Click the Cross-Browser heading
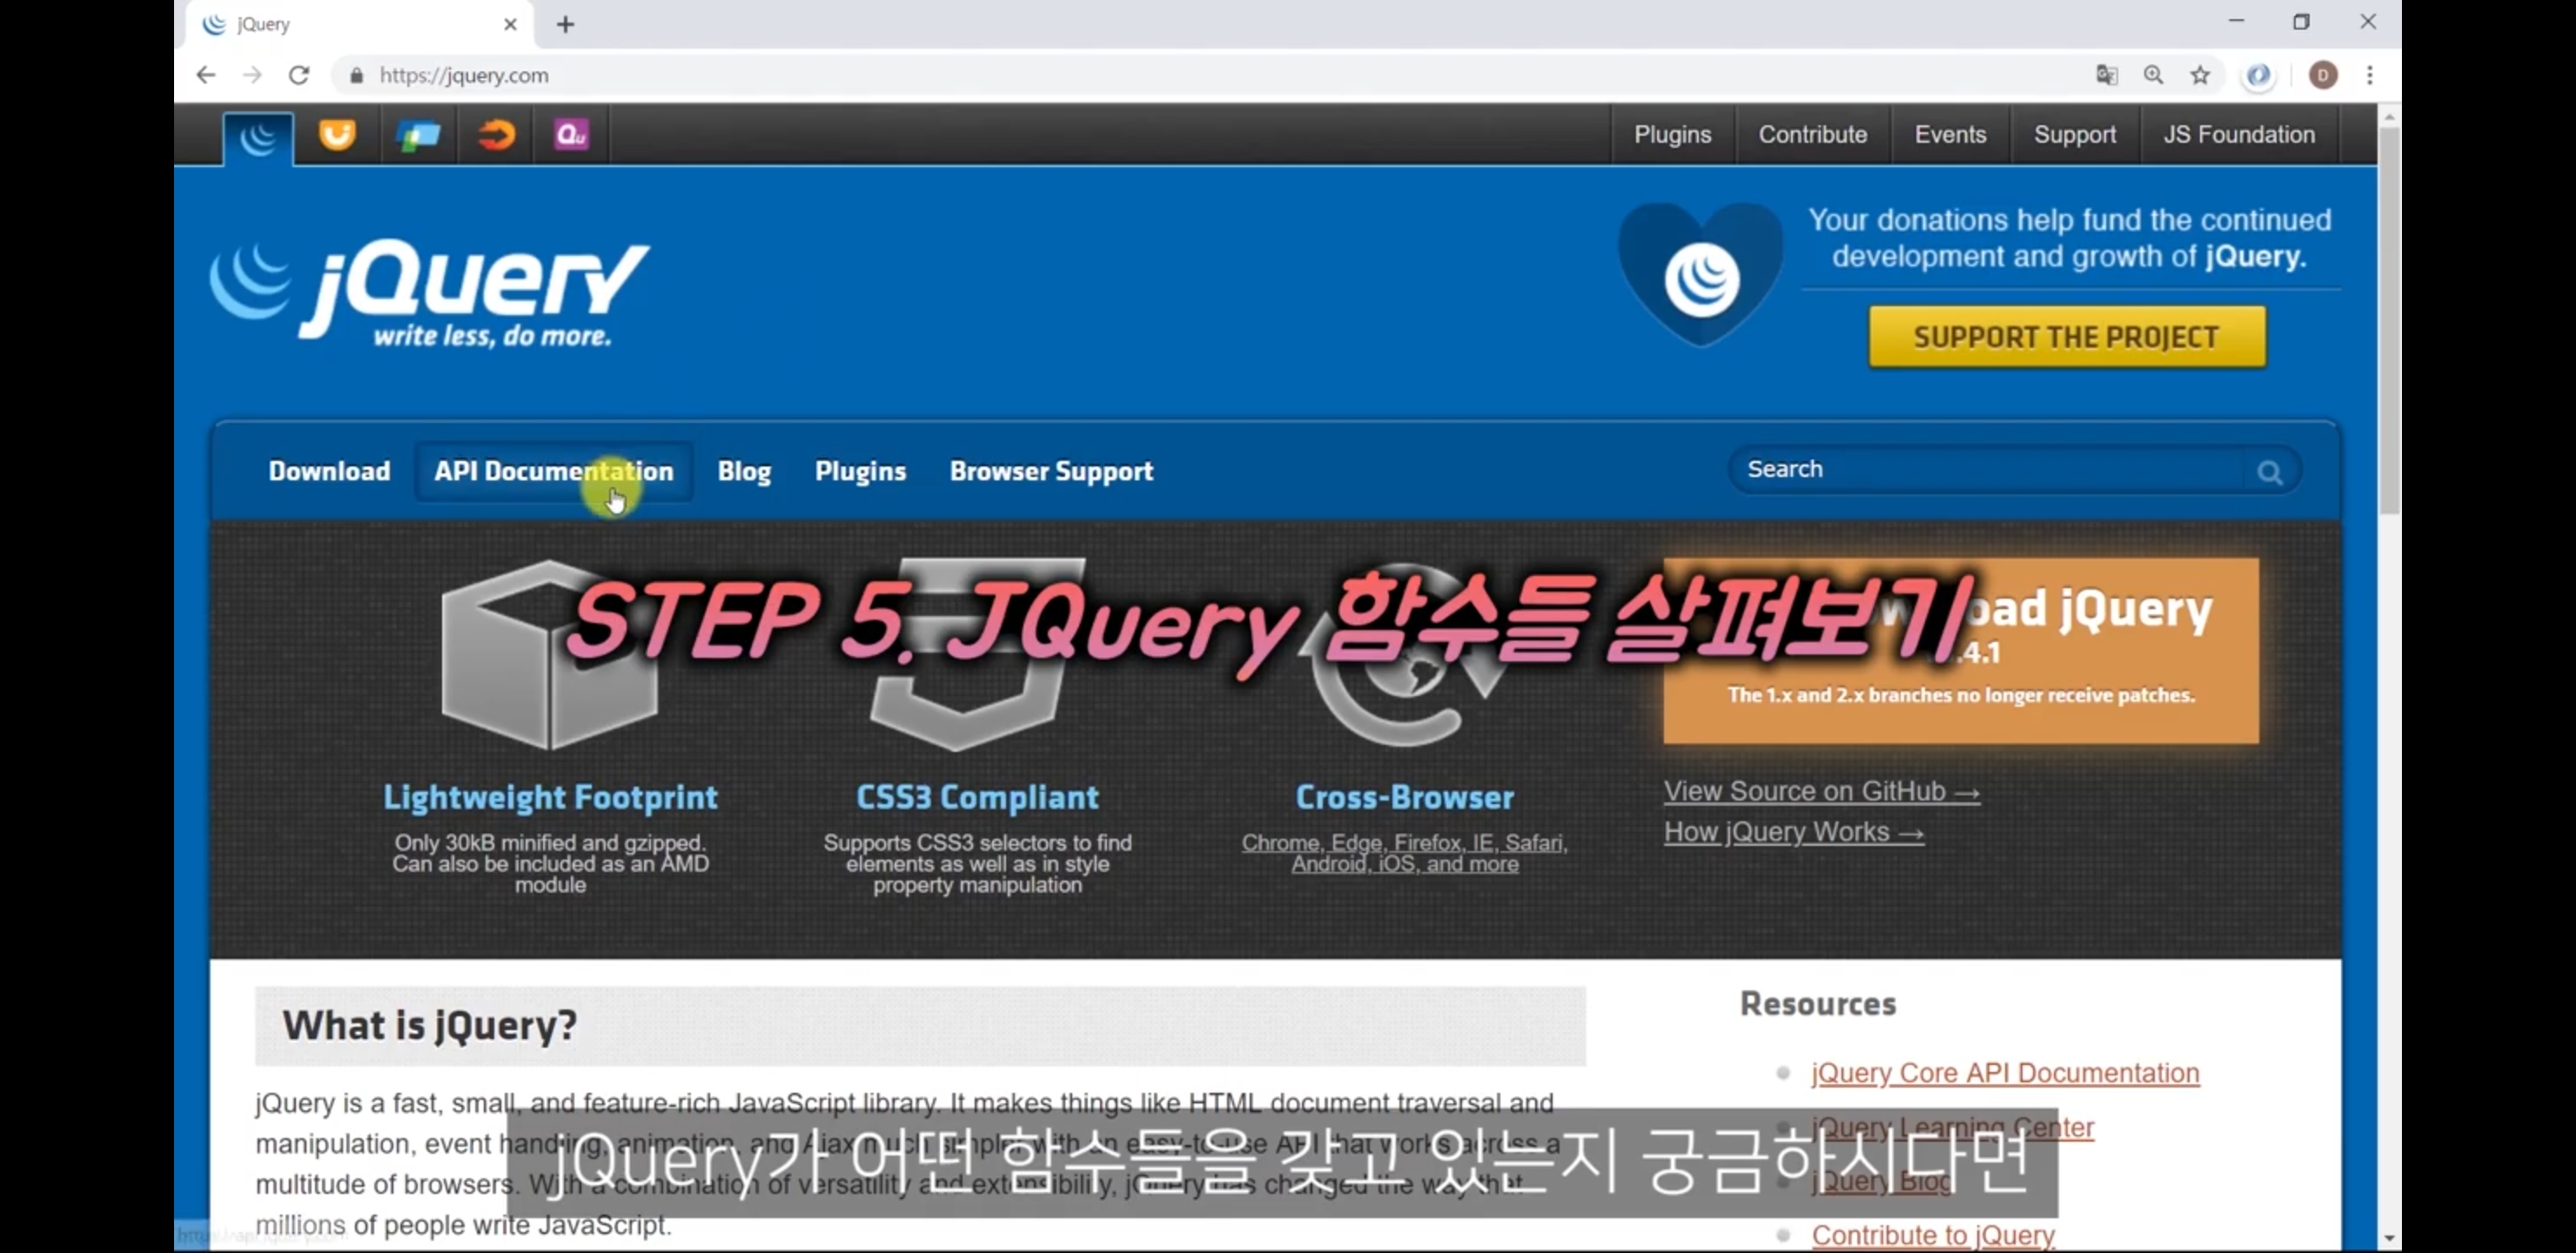The height and width of the screenshot is (1253, 2576). tap(1404, 797)
